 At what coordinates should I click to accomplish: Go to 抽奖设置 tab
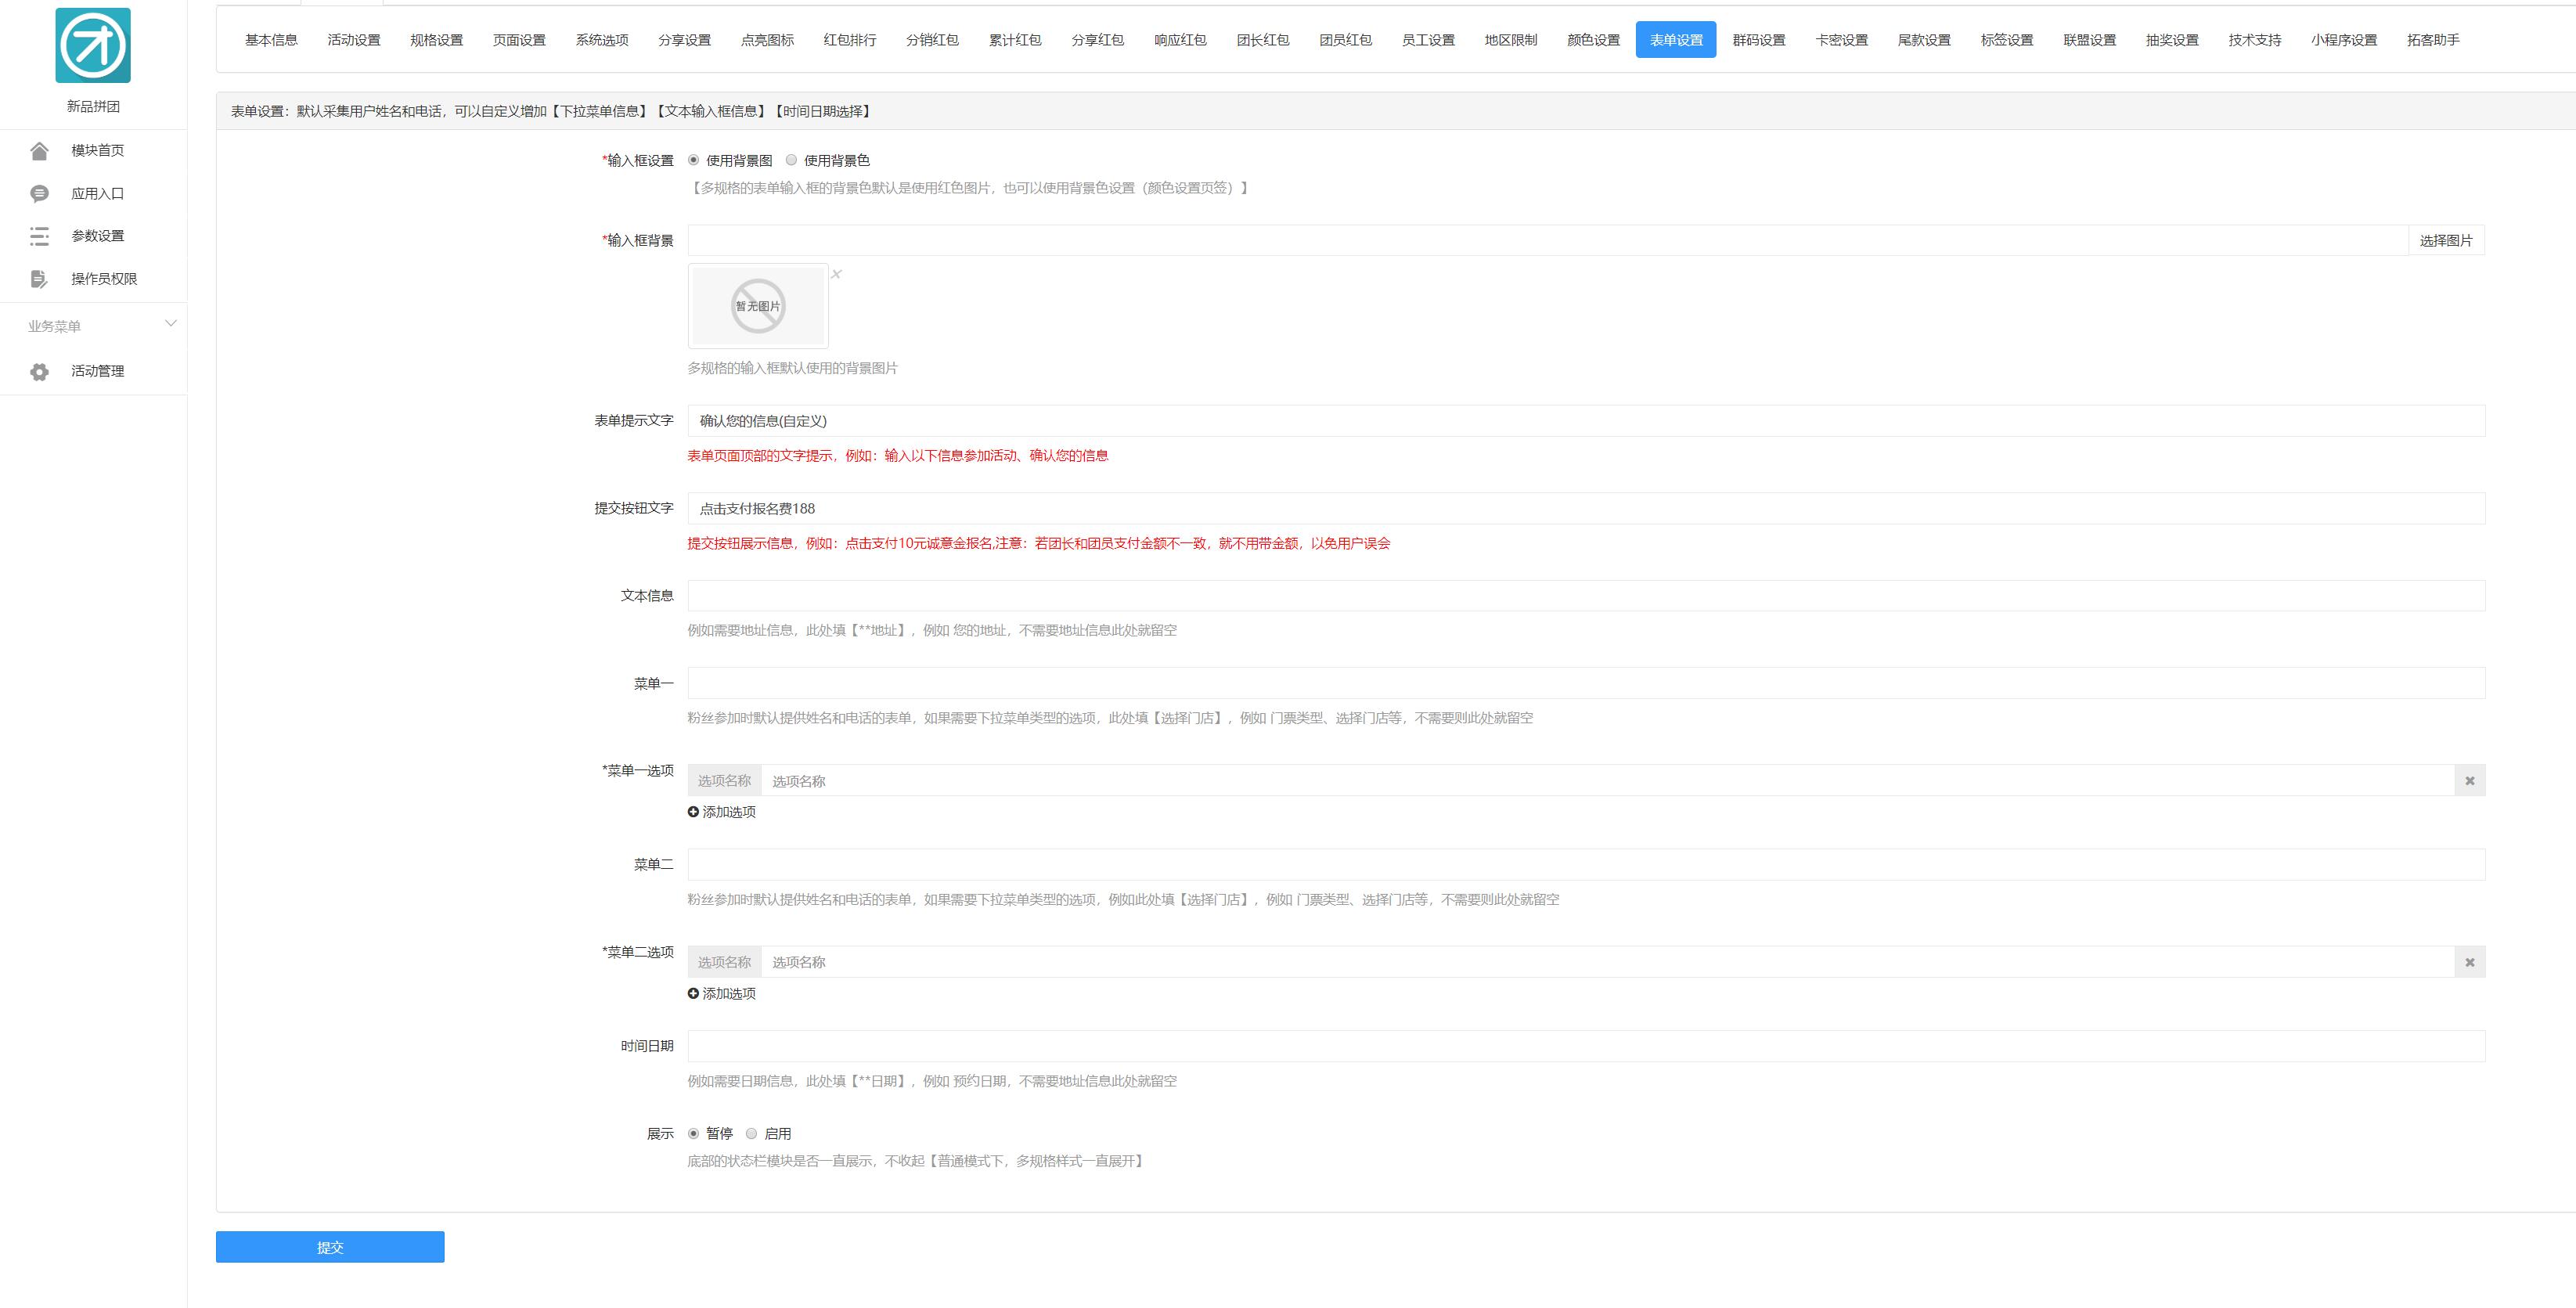(2172, 40)
